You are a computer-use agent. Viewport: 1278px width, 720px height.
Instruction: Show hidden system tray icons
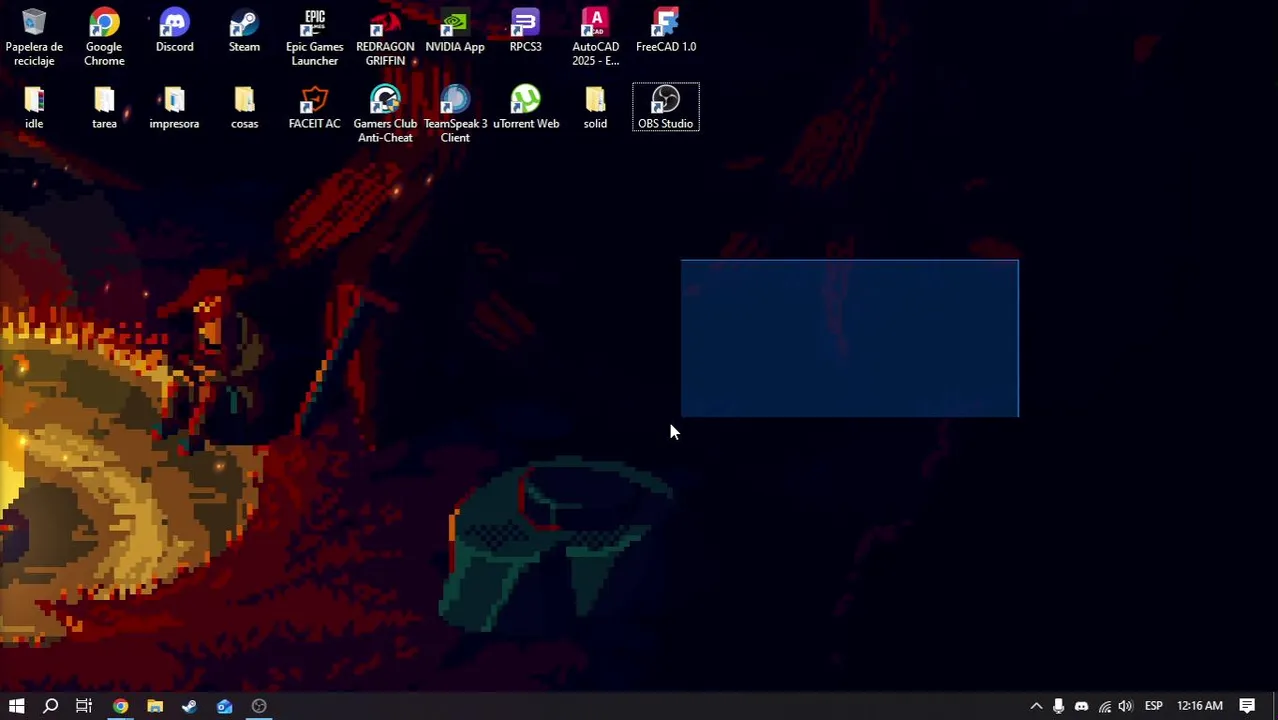pos(1036,706)
